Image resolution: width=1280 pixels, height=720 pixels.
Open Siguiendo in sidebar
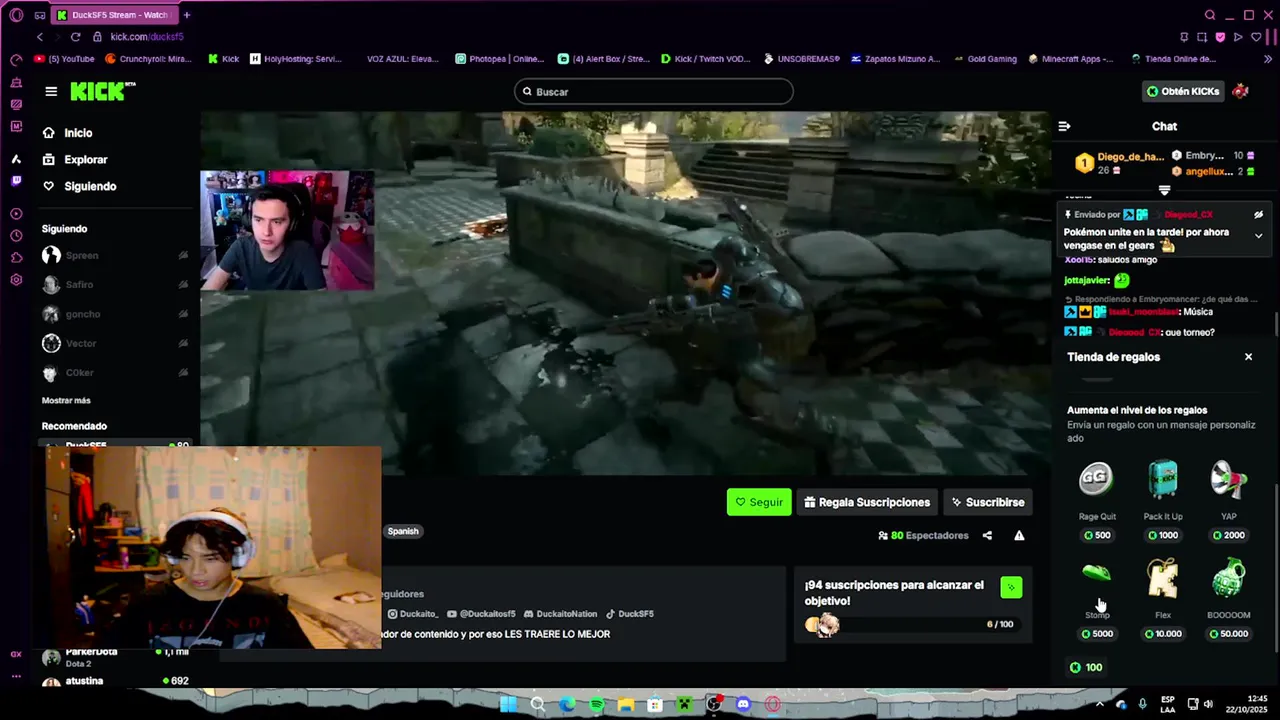coord(90,187)
